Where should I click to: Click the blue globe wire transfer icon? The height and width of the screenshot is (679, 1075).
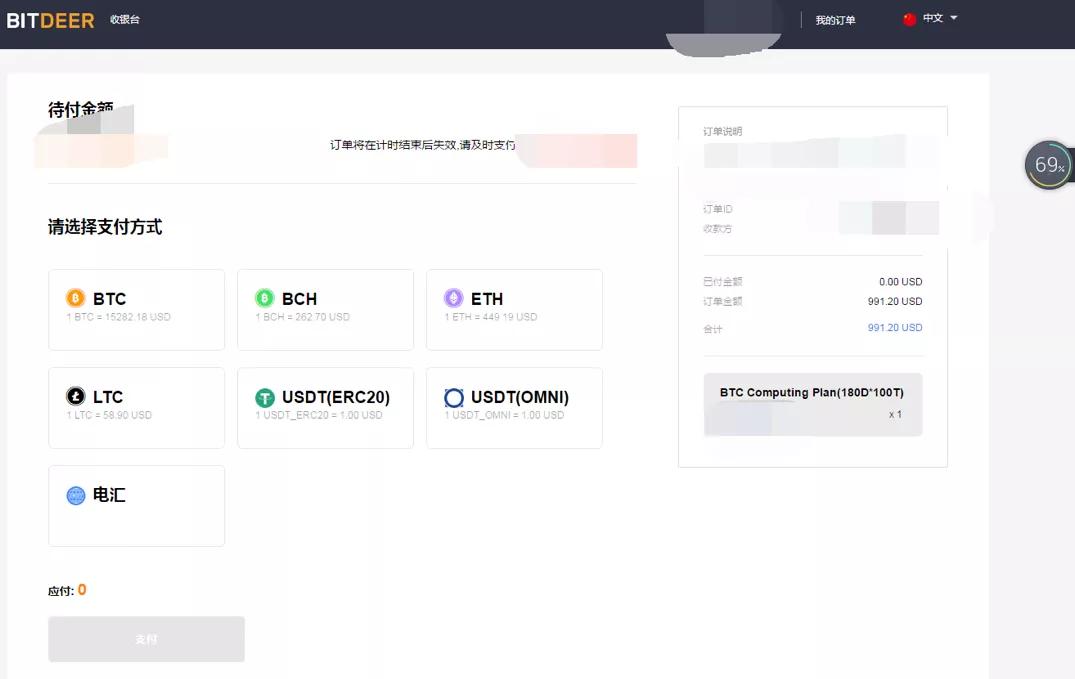coord(75,495)
